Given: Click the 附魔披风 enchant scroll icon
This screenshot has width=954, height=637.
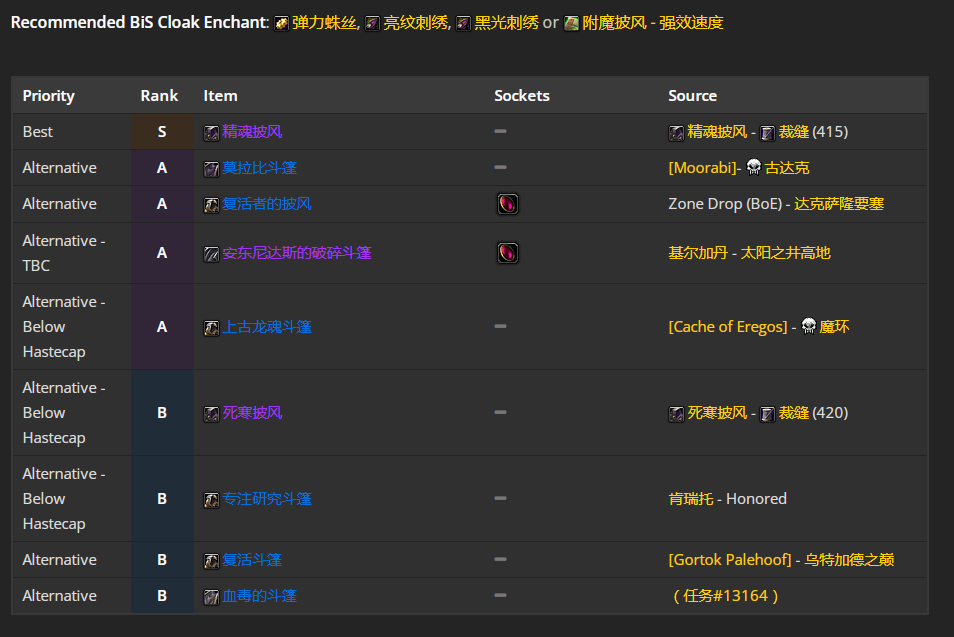Looking at the screenshot, I should pyautogui.click(x=571, y=24).
